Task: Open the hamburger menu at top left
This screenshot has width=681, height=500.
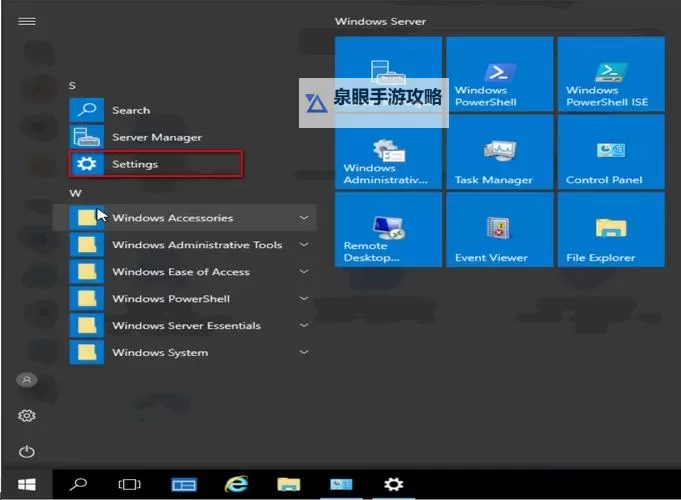Action: point(26,21)
